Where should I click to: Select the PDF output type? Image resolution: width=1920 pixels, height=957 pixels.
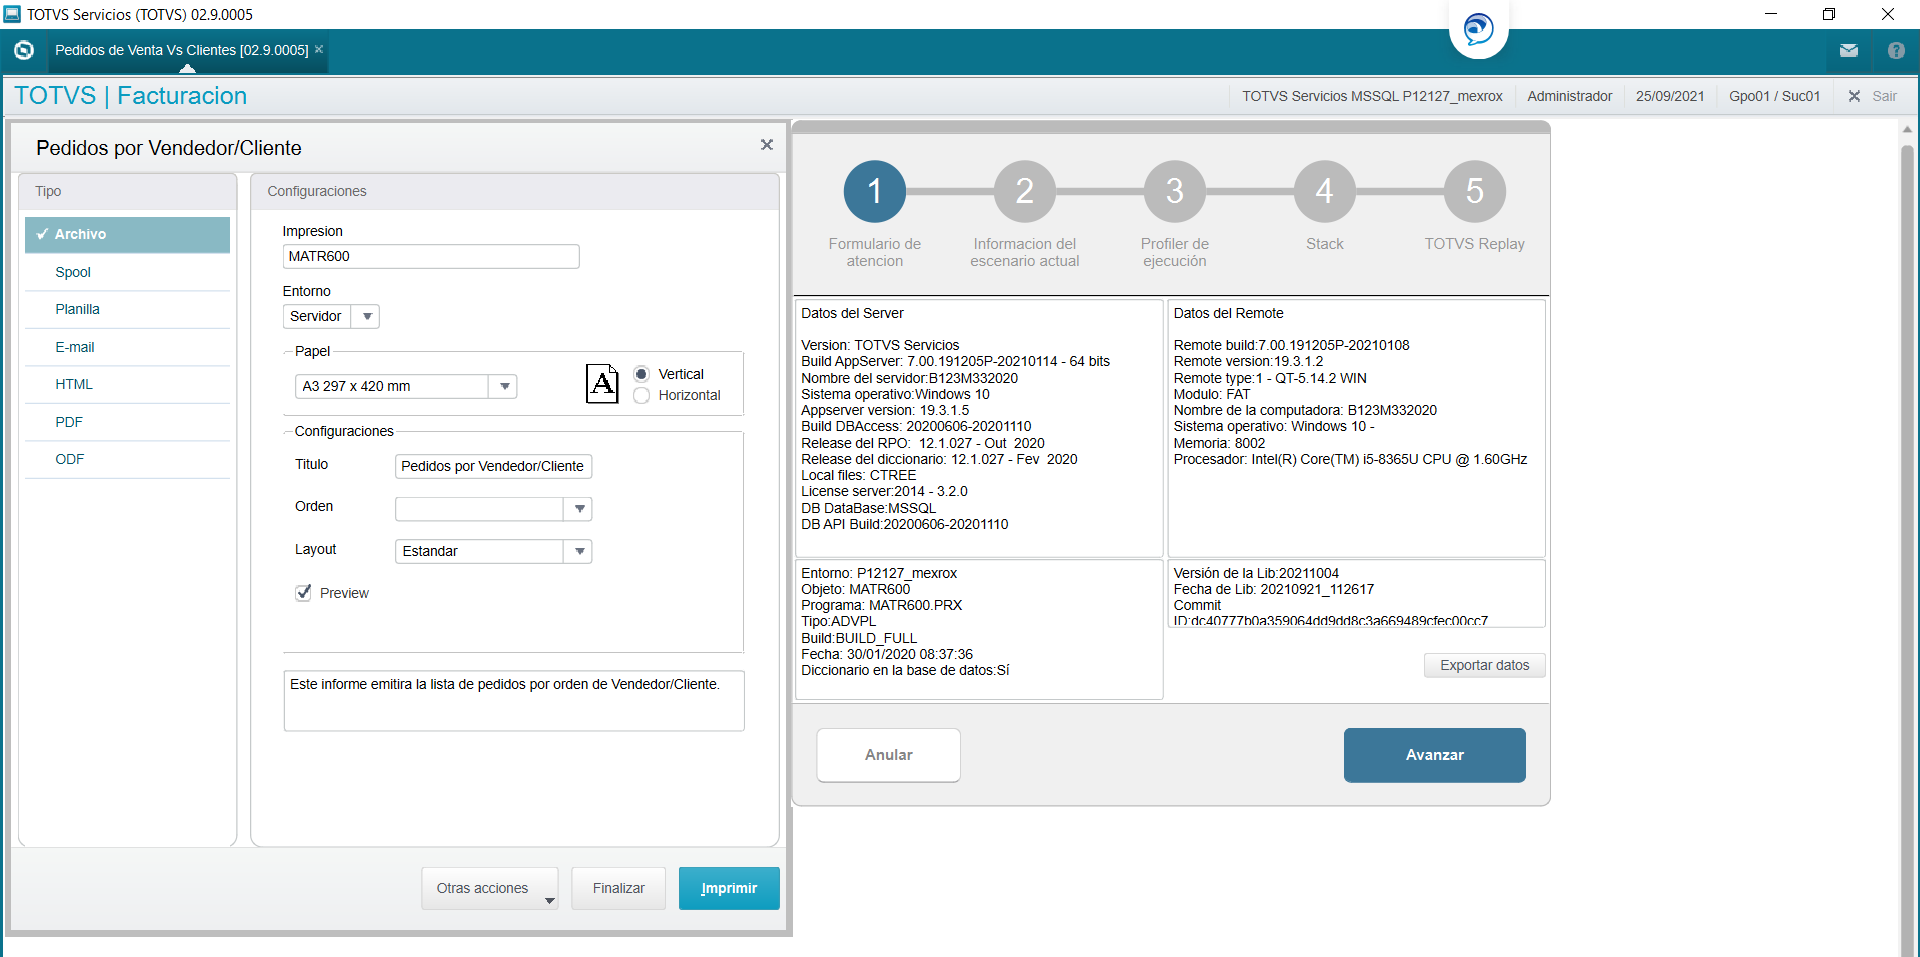pos(128,422)
